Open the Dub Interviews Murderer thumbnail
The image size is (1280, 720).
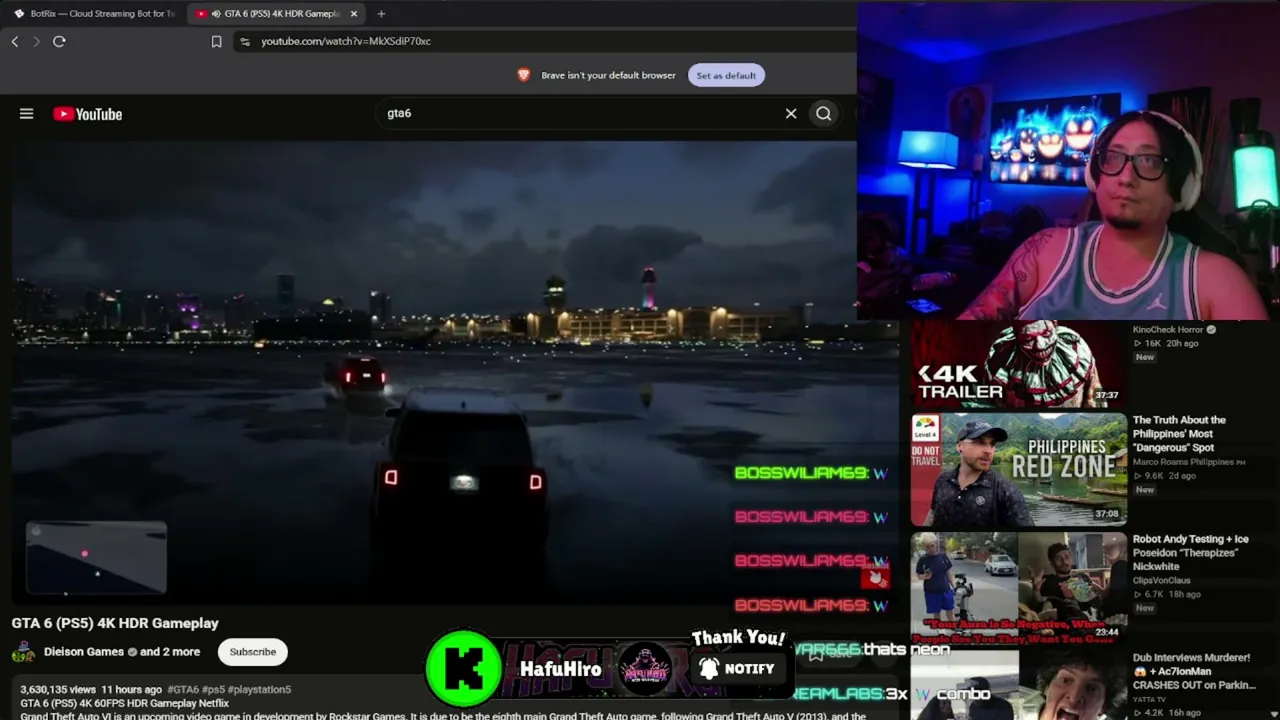[x=1018, y=686]
